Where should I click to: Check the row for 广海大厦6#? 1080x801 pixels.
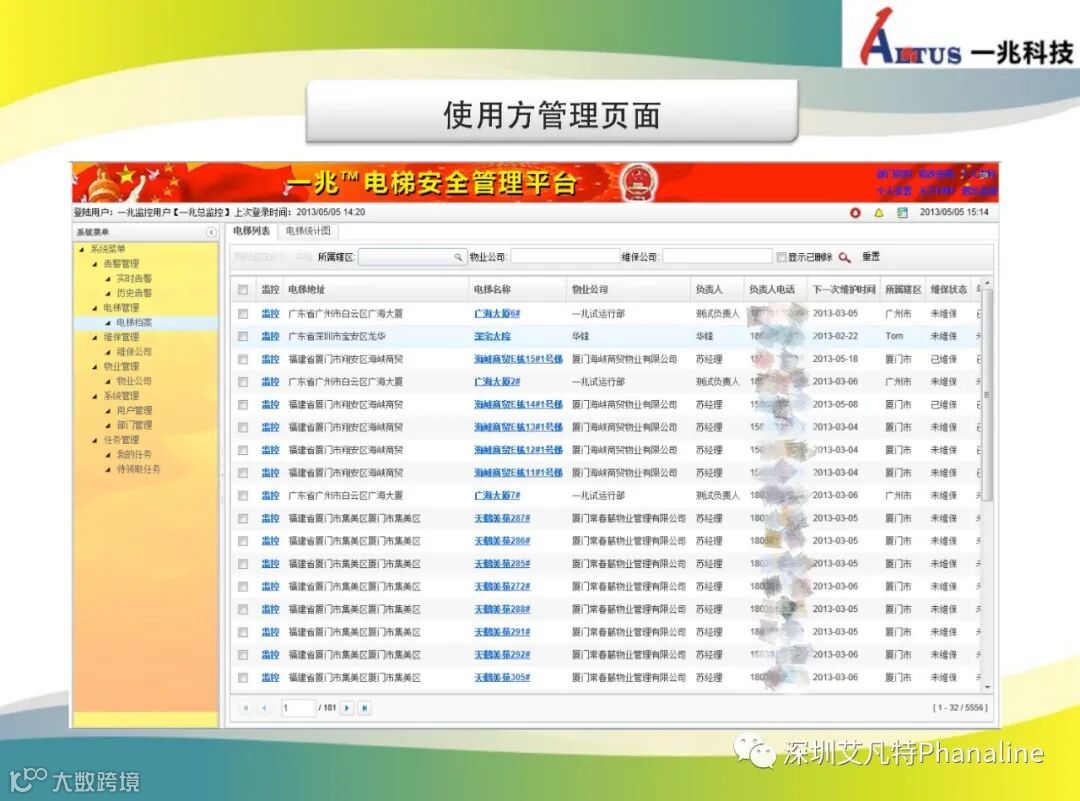(242, 314)
